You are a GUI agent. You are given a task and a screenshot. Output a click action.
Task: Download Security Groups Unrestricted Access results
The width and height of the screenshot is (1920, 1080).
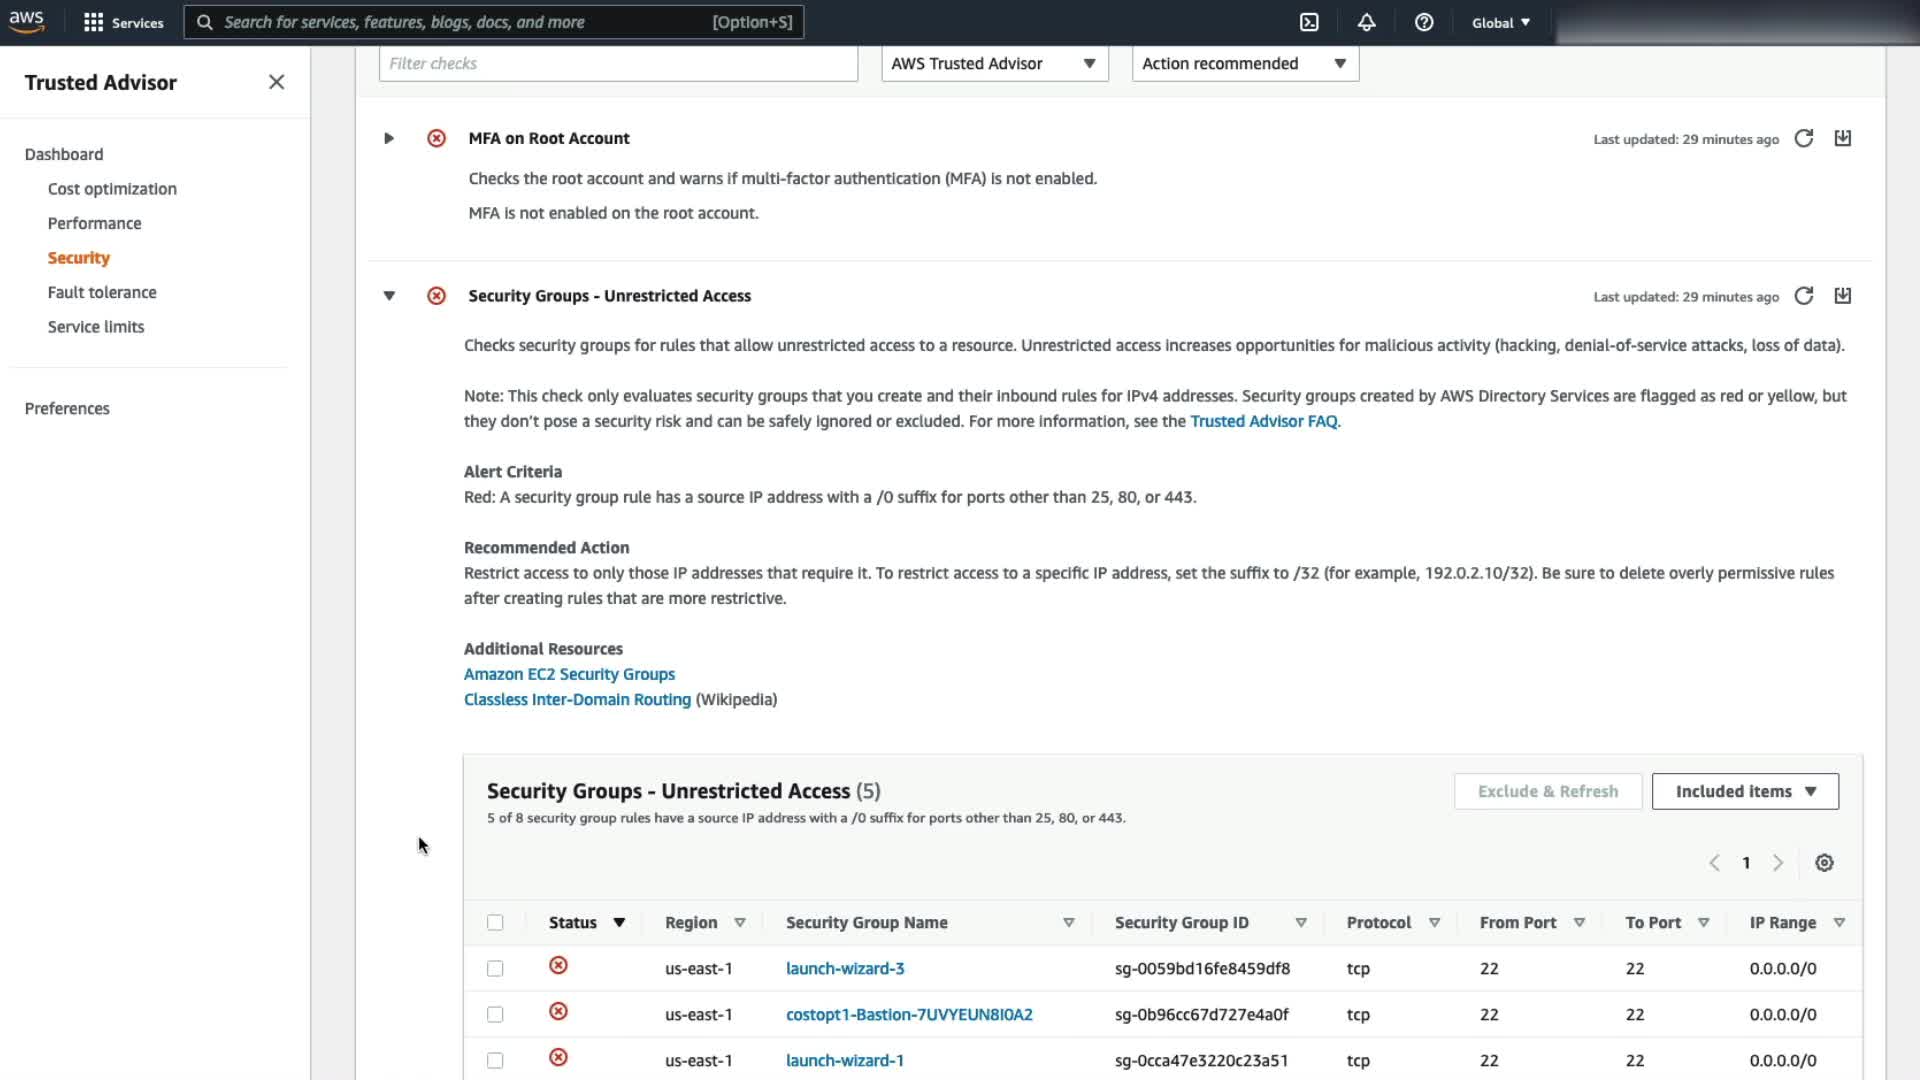[x=1843, y=296]
